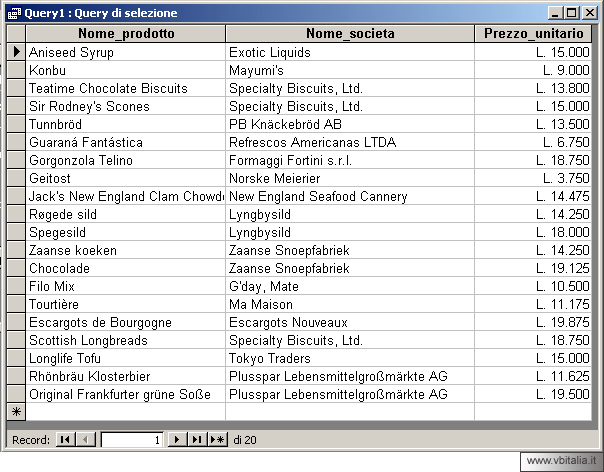Click the Norske Meierier company cell

pos(349,178)
